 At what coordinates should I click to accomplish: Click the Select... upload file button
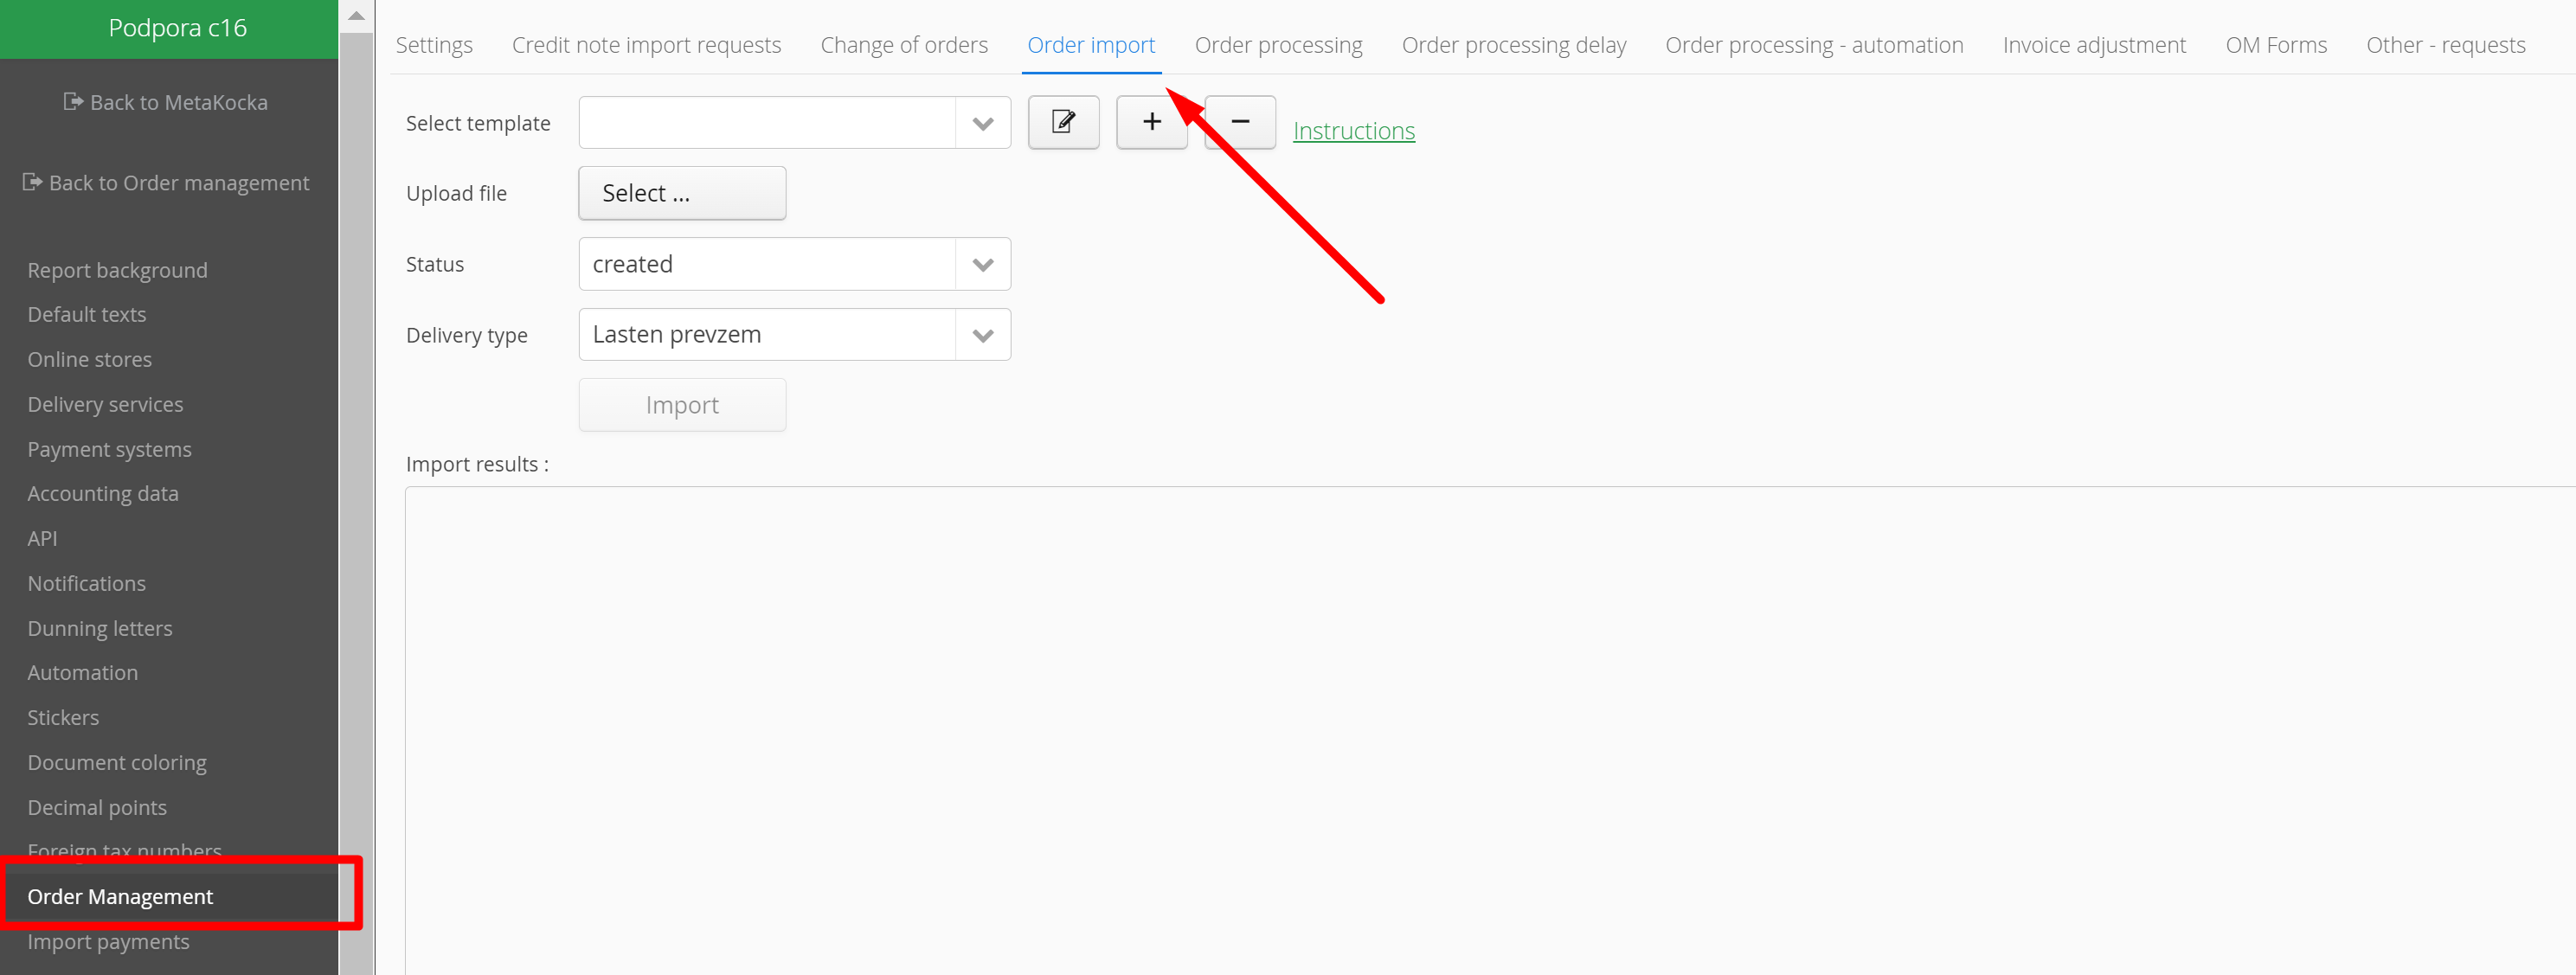coord(682,193)
